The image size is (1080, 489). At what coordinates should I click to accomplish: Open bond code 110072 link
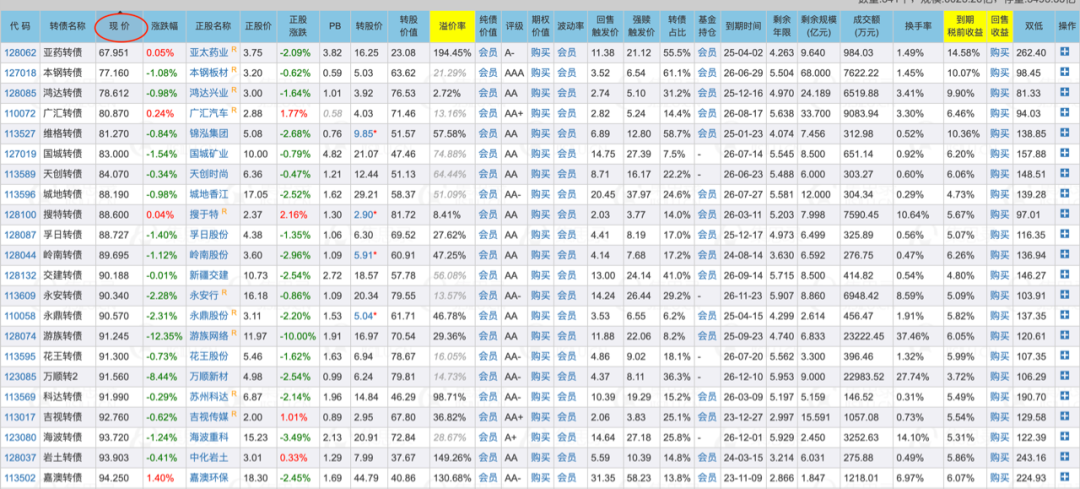tap(20, 114)
